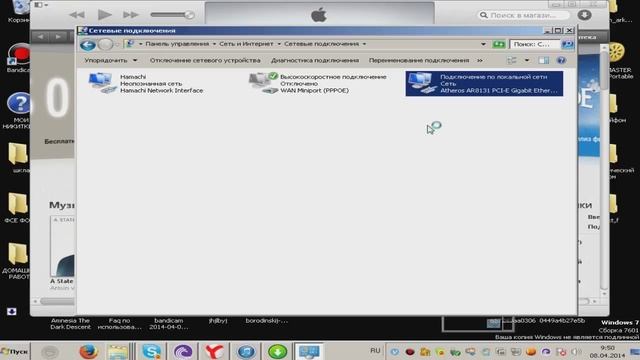Click the Network Connections taskbar button
The image size is (640, 360).
click(309, 351)
